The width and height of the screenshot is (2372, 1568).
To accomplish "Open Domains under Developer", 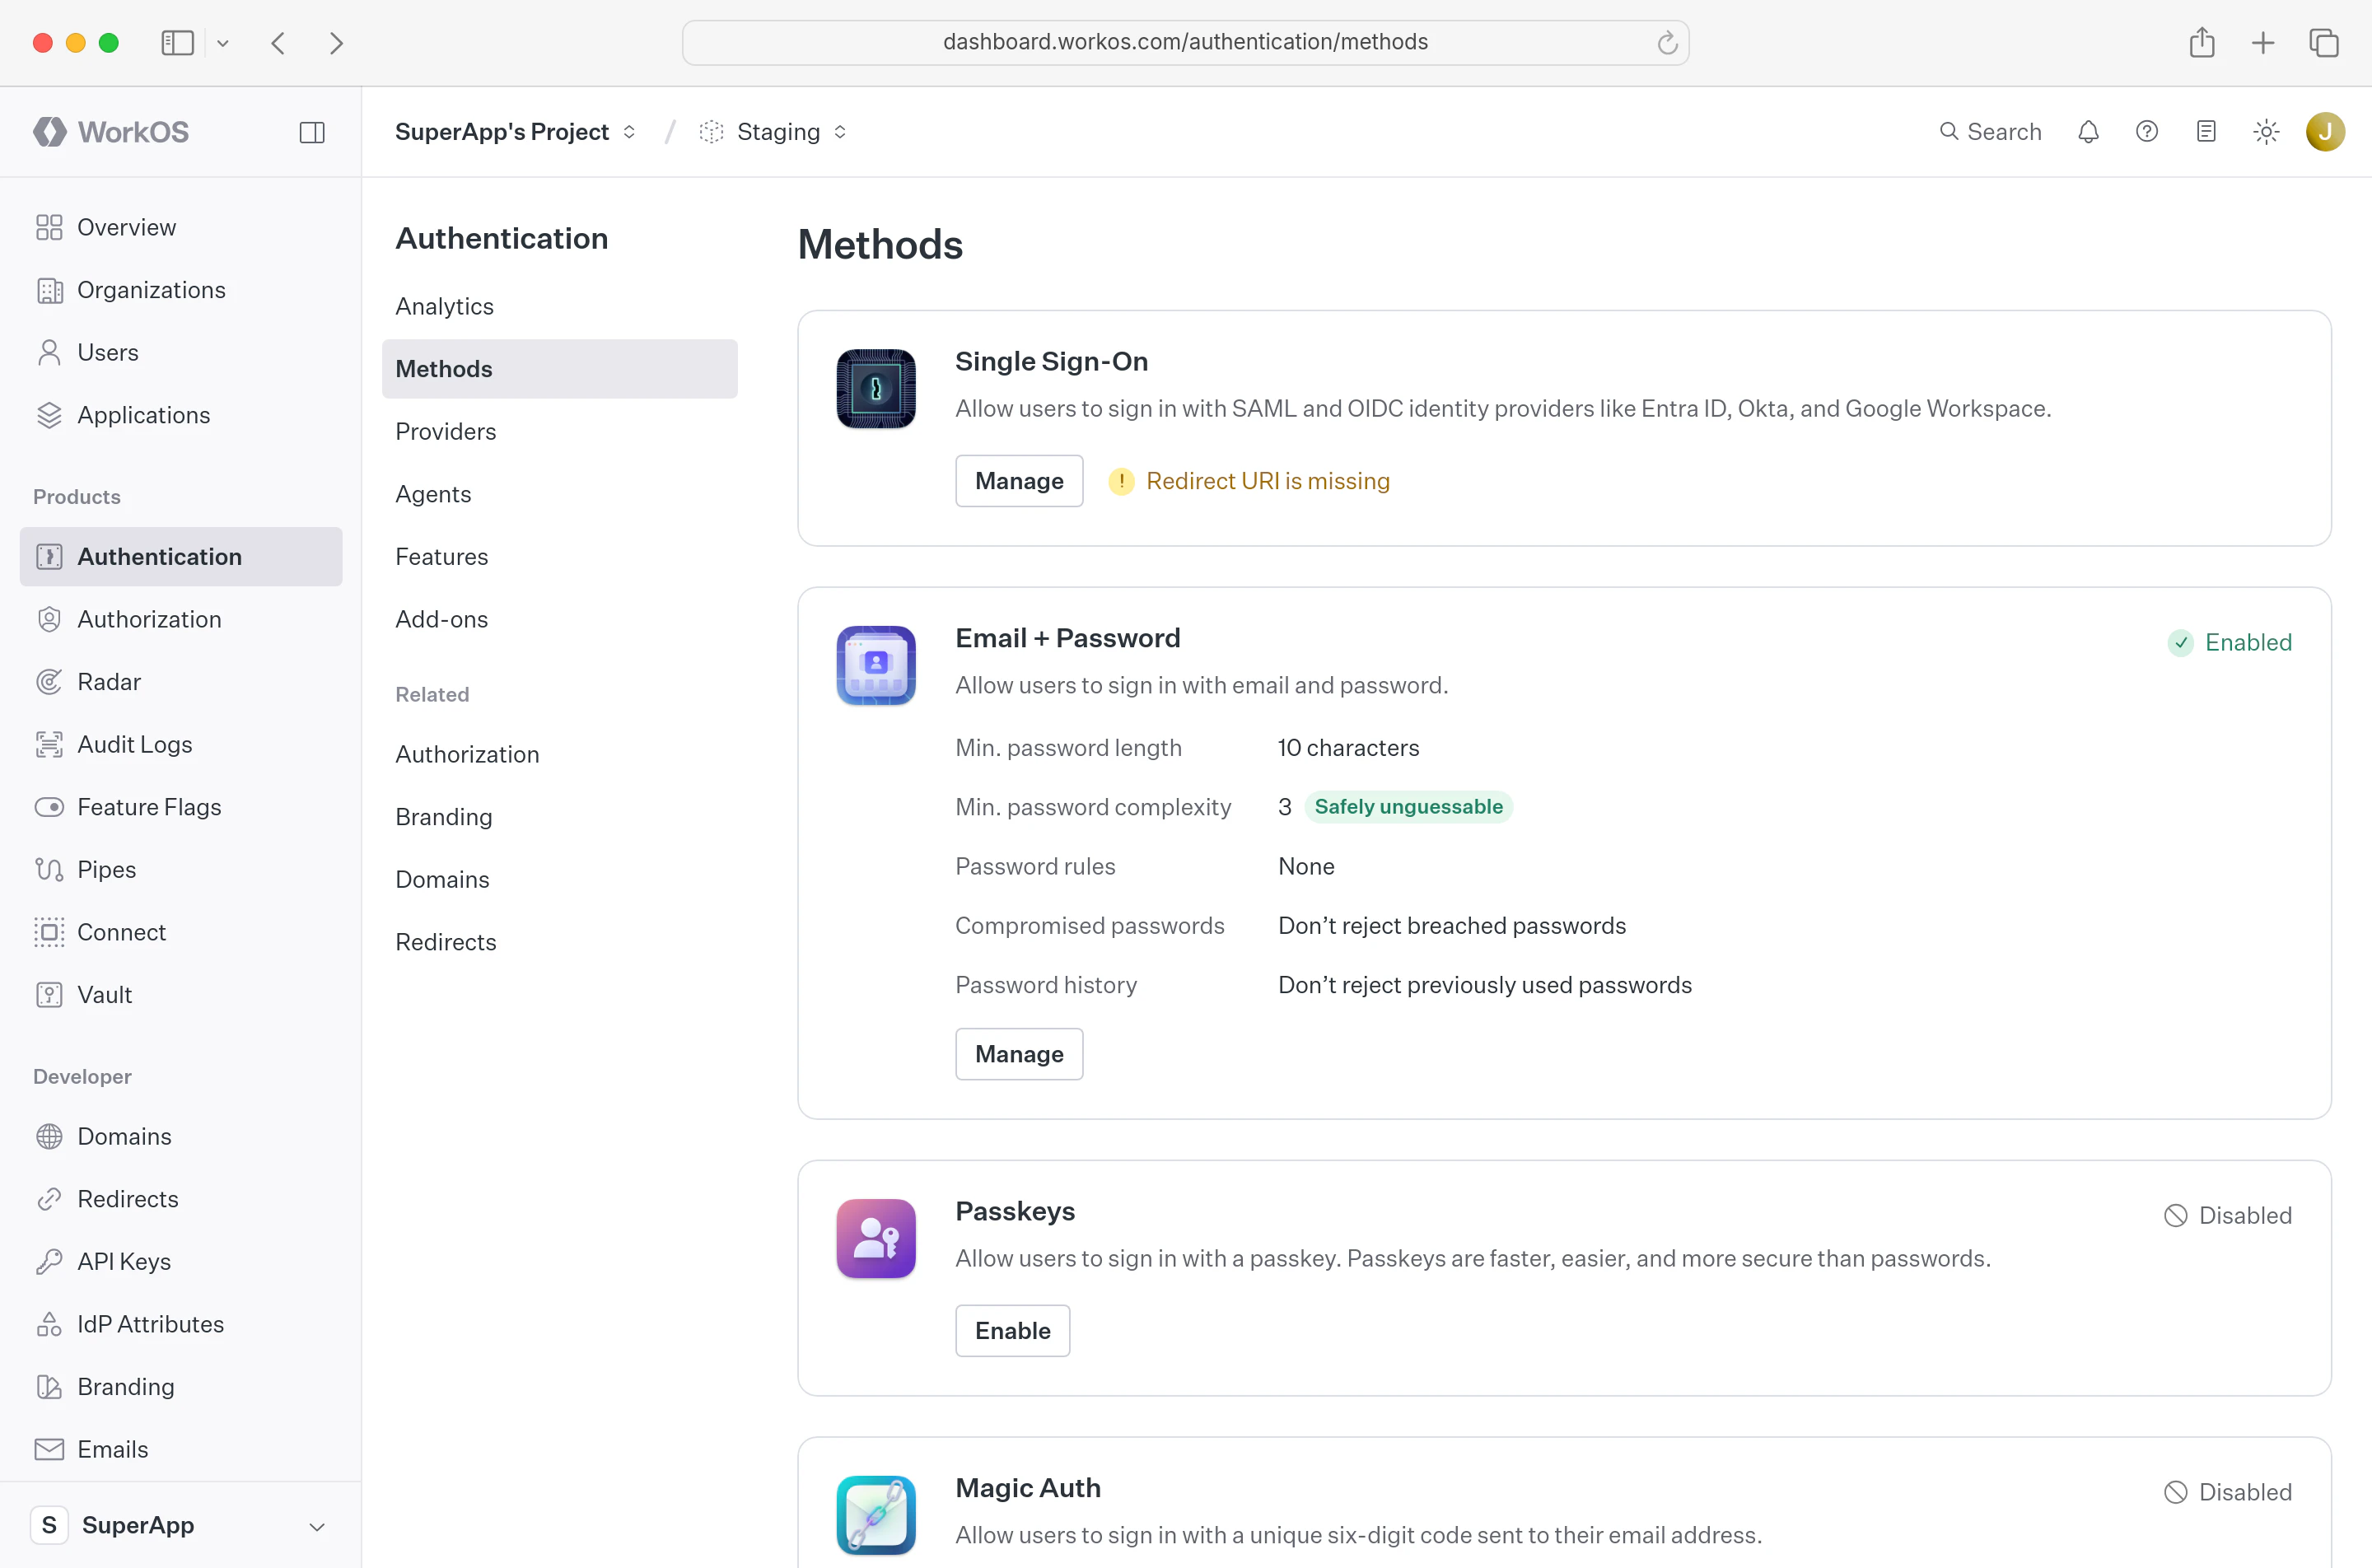I will pos(181,1137).
